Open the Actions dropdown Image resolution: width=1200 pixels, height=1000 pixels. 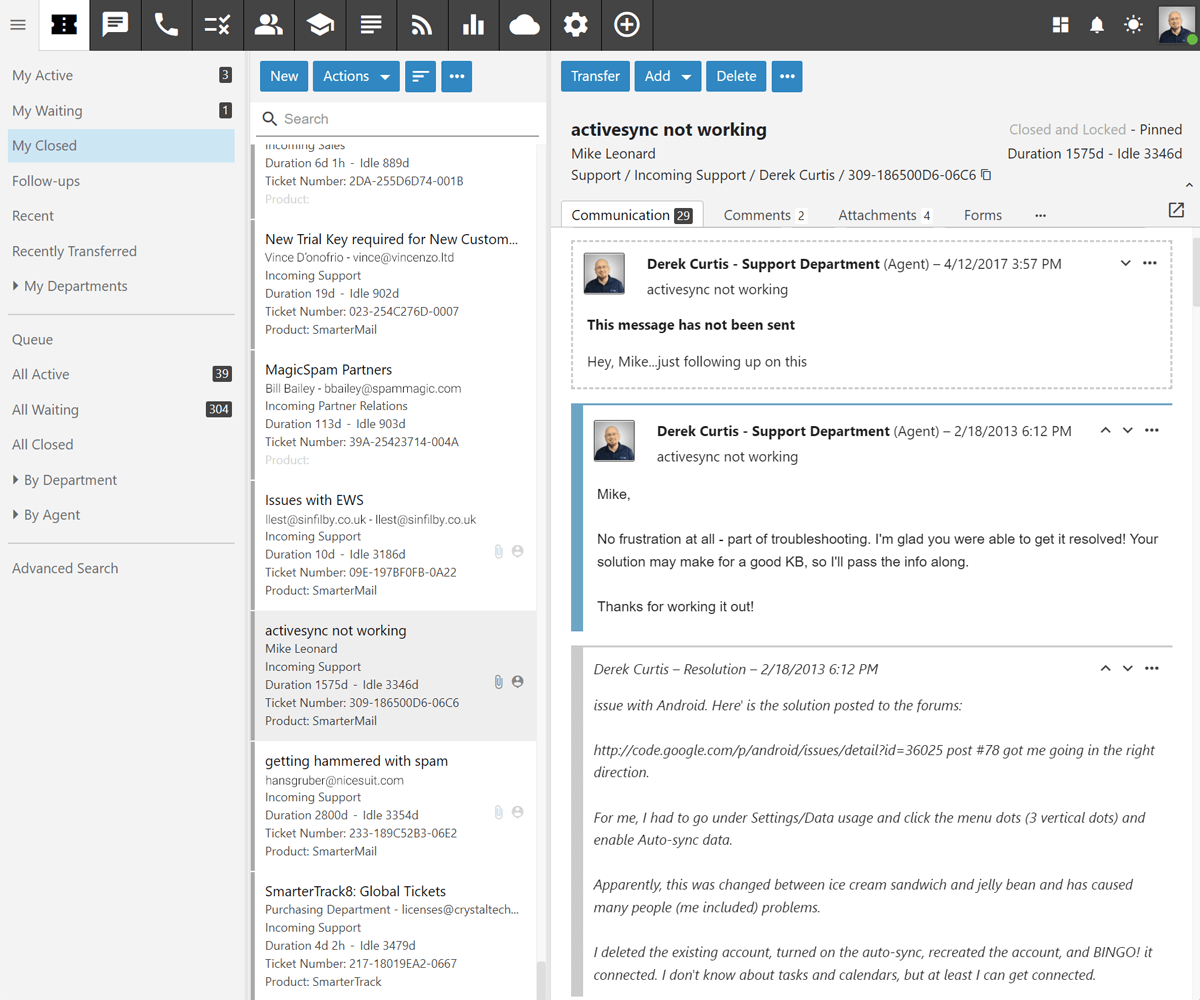click(356, 76)
